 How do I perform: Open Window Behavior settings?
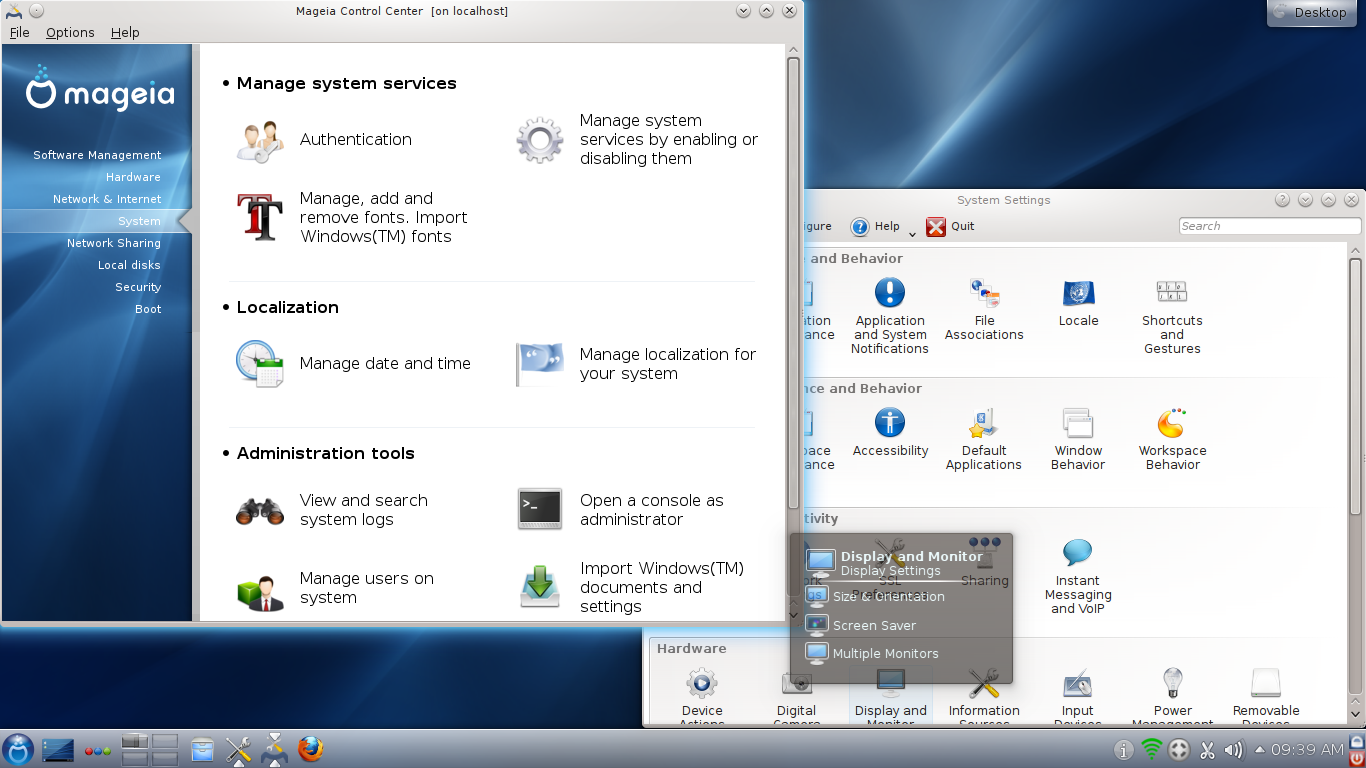click(x=1078, y=439)
